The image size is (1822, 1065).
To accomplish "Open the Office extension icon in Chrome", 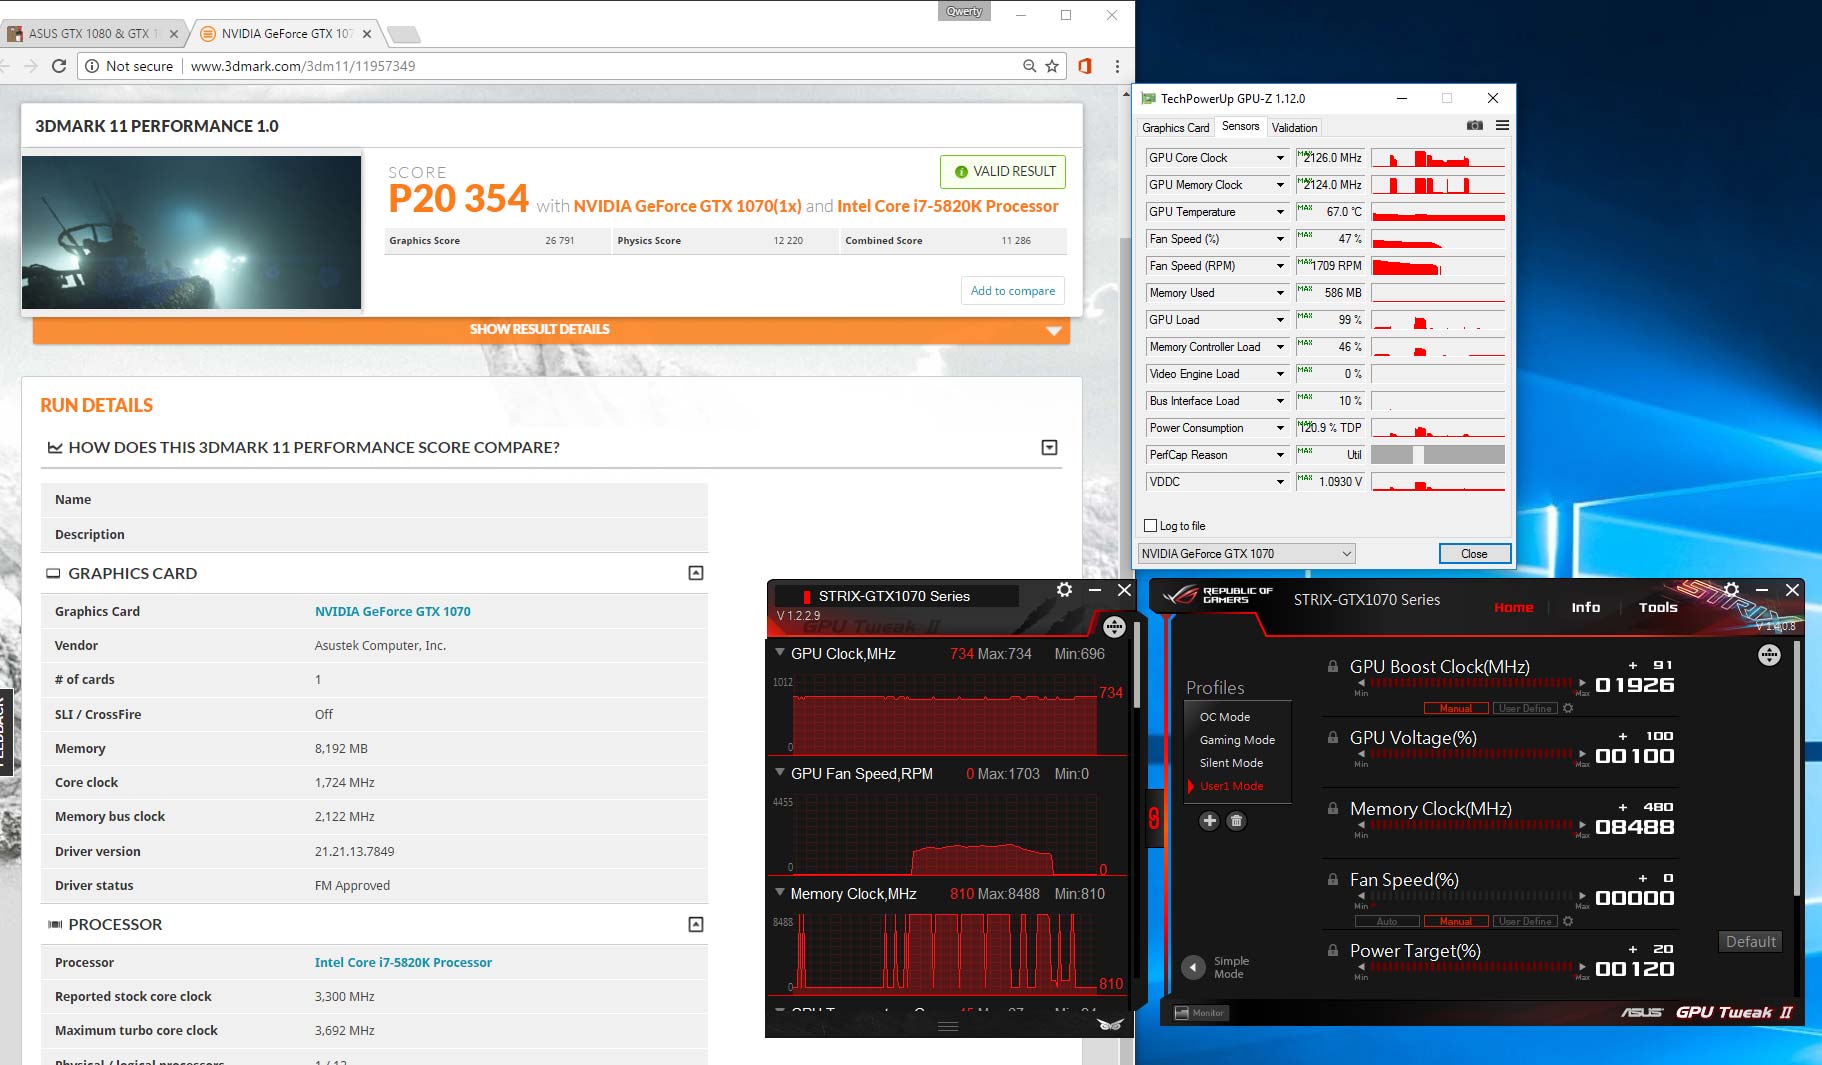I will (x=1085, y=66).
